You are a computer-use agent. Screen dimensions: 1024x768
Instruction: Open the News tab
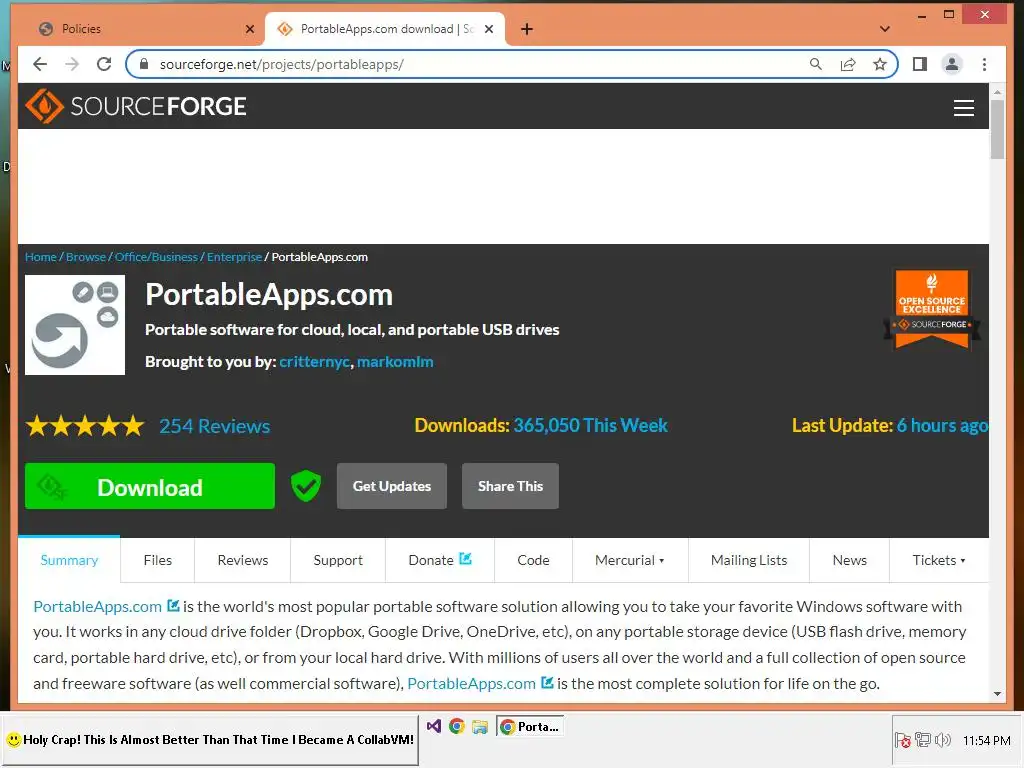(x=849, y=560)
